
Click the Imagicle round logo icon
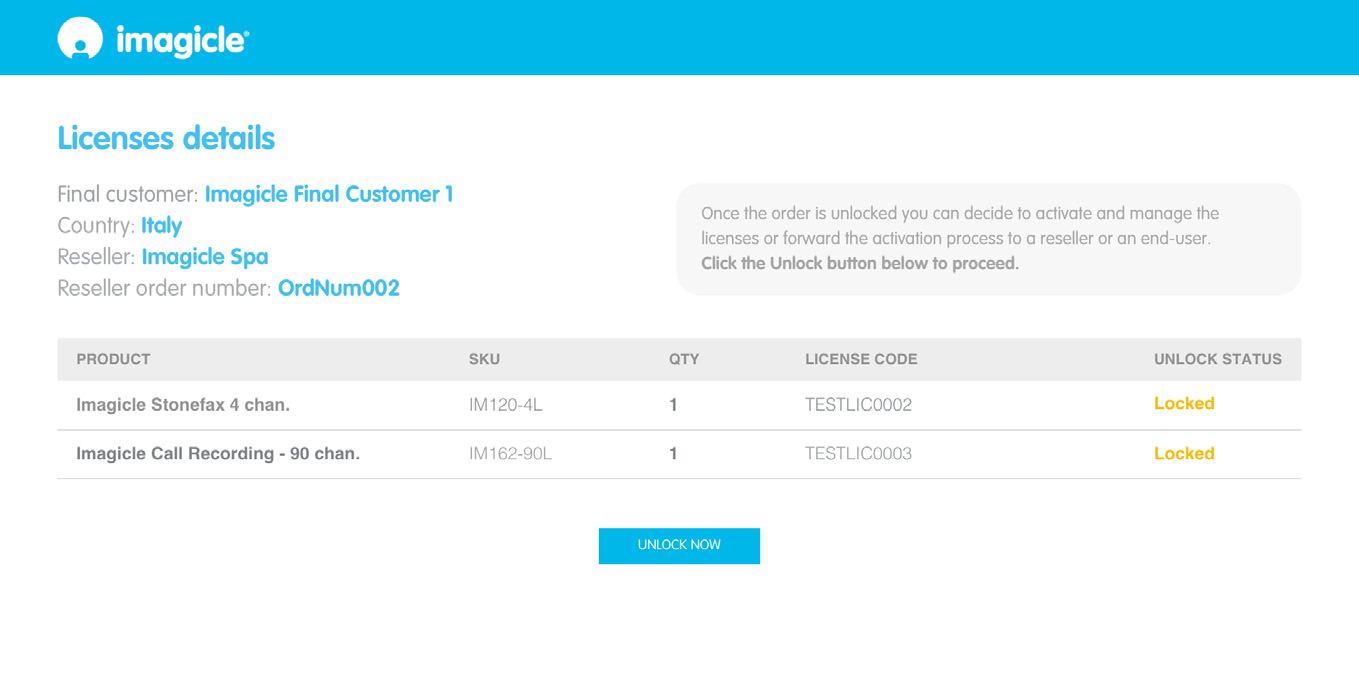(x=80, y=39)
